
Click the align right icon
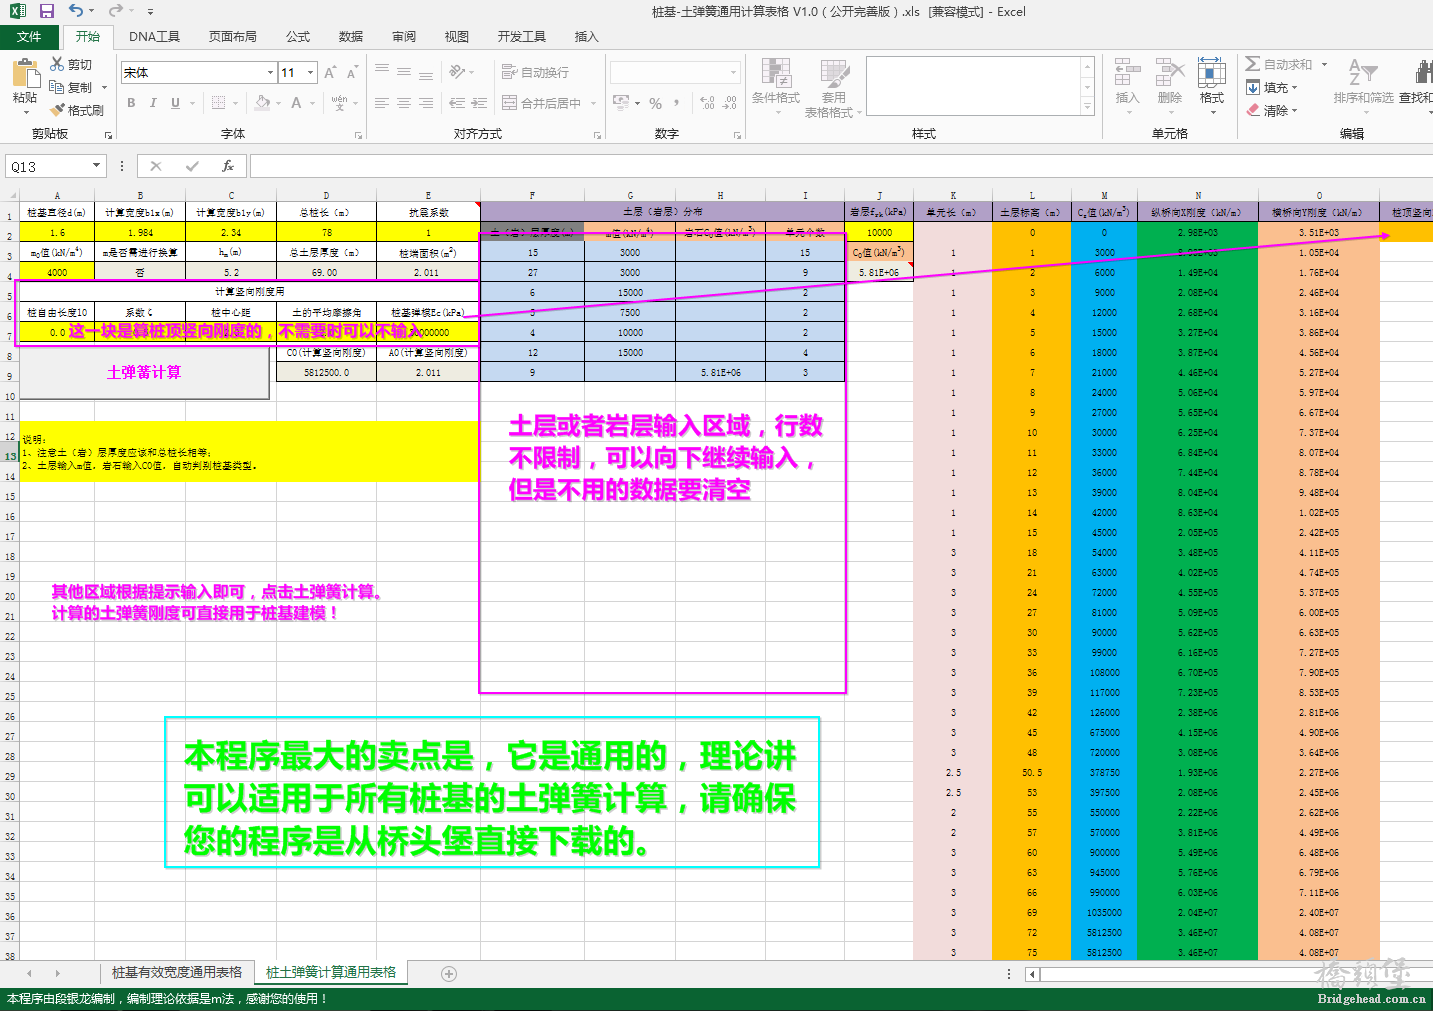(426, 102)
